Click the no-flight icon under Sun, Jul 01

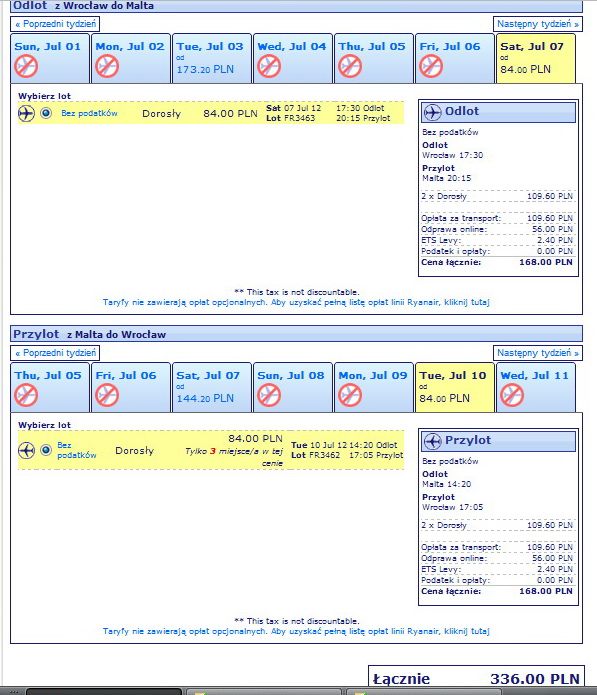pos(26,66)
